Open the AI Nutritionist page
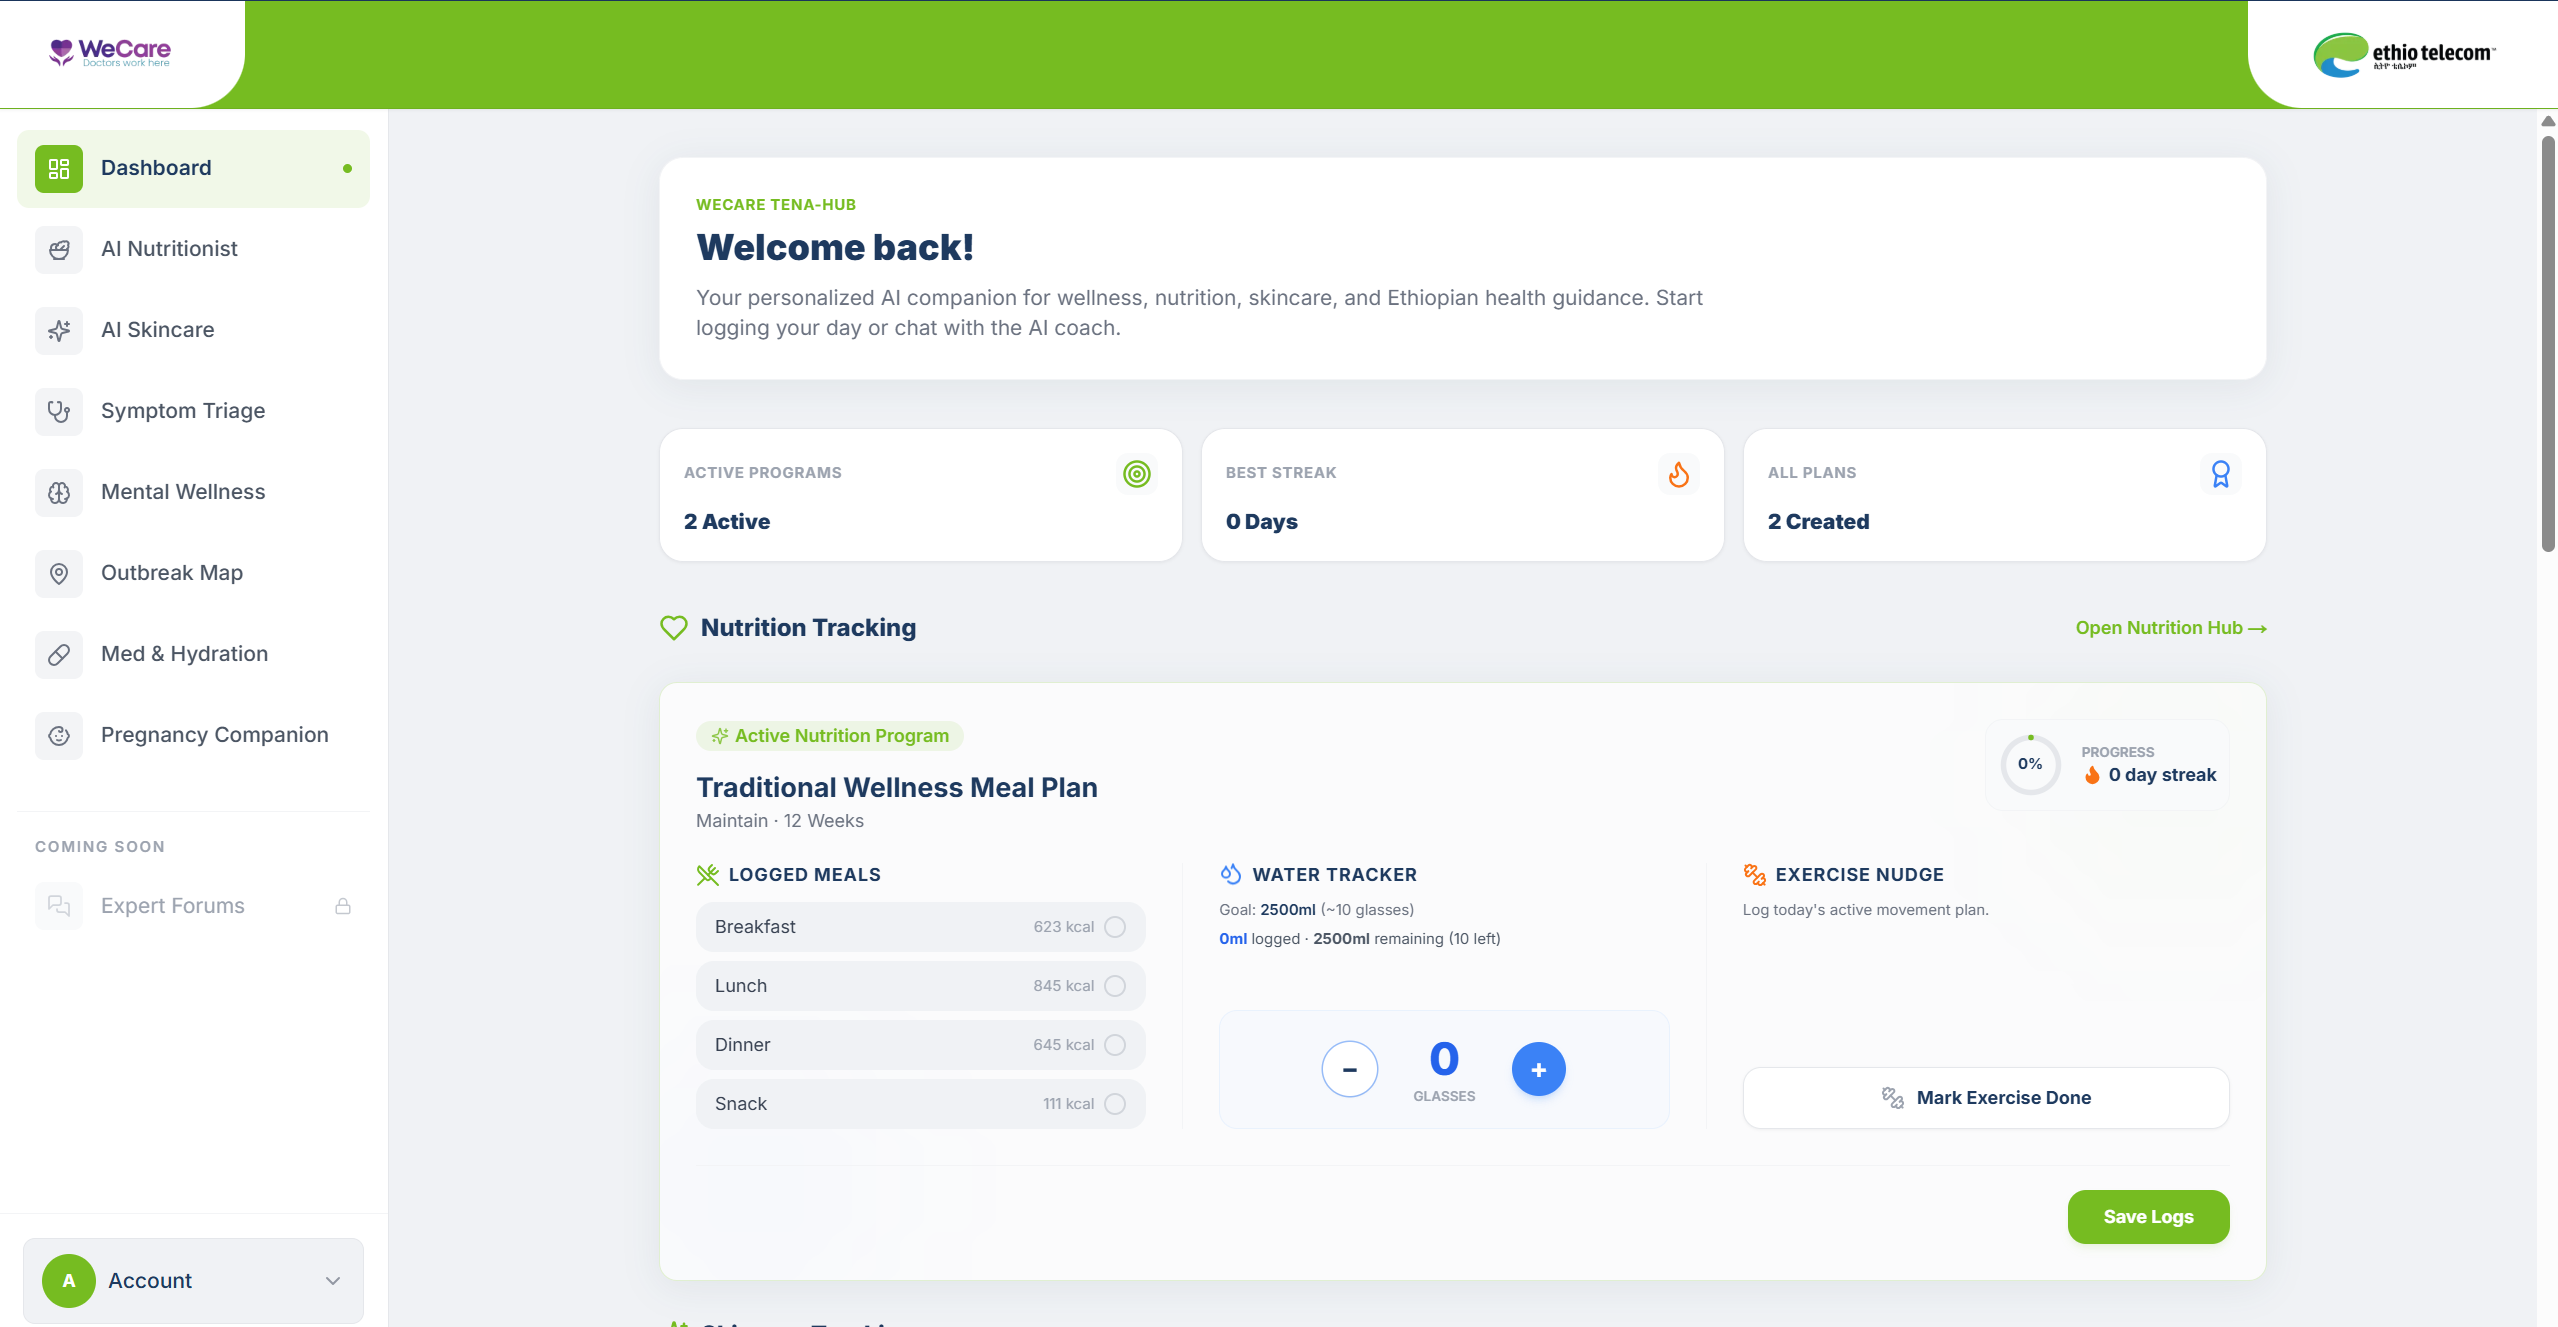The image size is (2558, 1327). tap(193, 249)
